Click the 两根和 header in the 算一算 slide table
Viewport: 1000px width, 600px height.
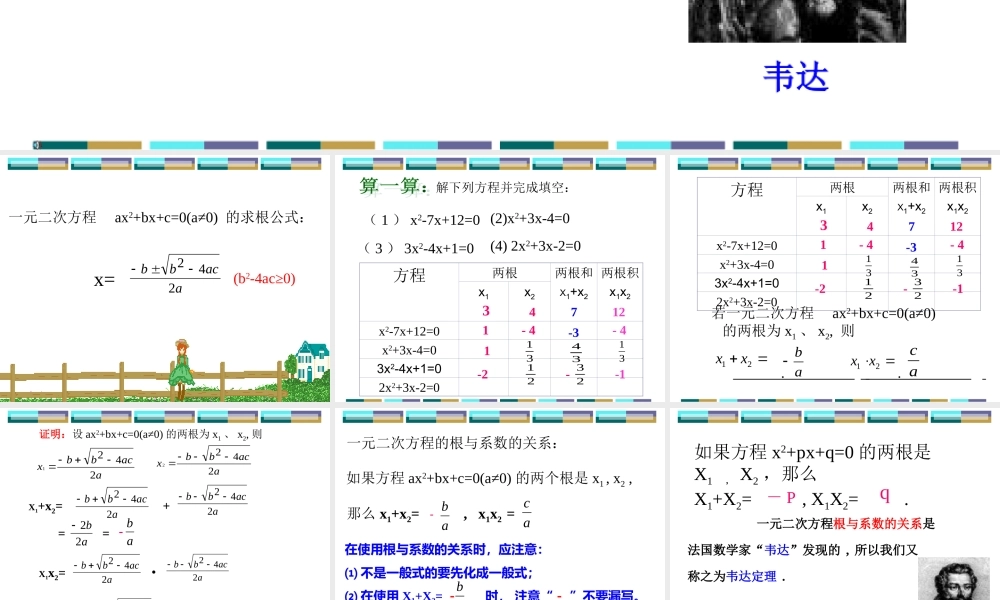[574, 273]
